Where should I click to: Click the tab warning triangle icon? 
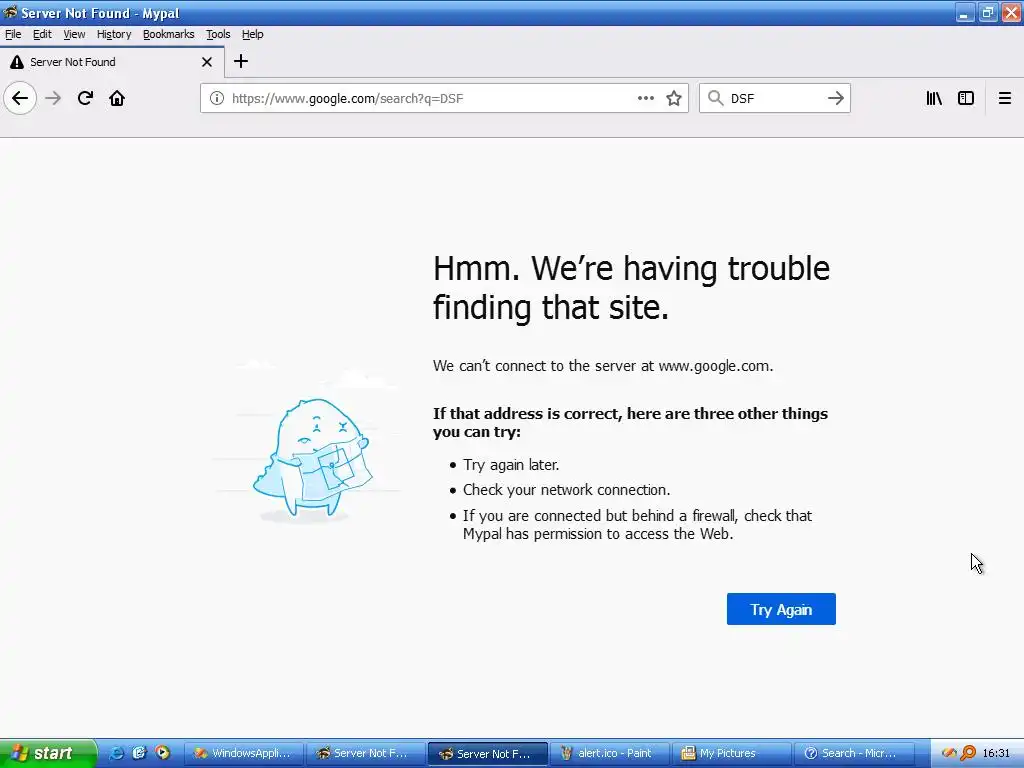16,62
